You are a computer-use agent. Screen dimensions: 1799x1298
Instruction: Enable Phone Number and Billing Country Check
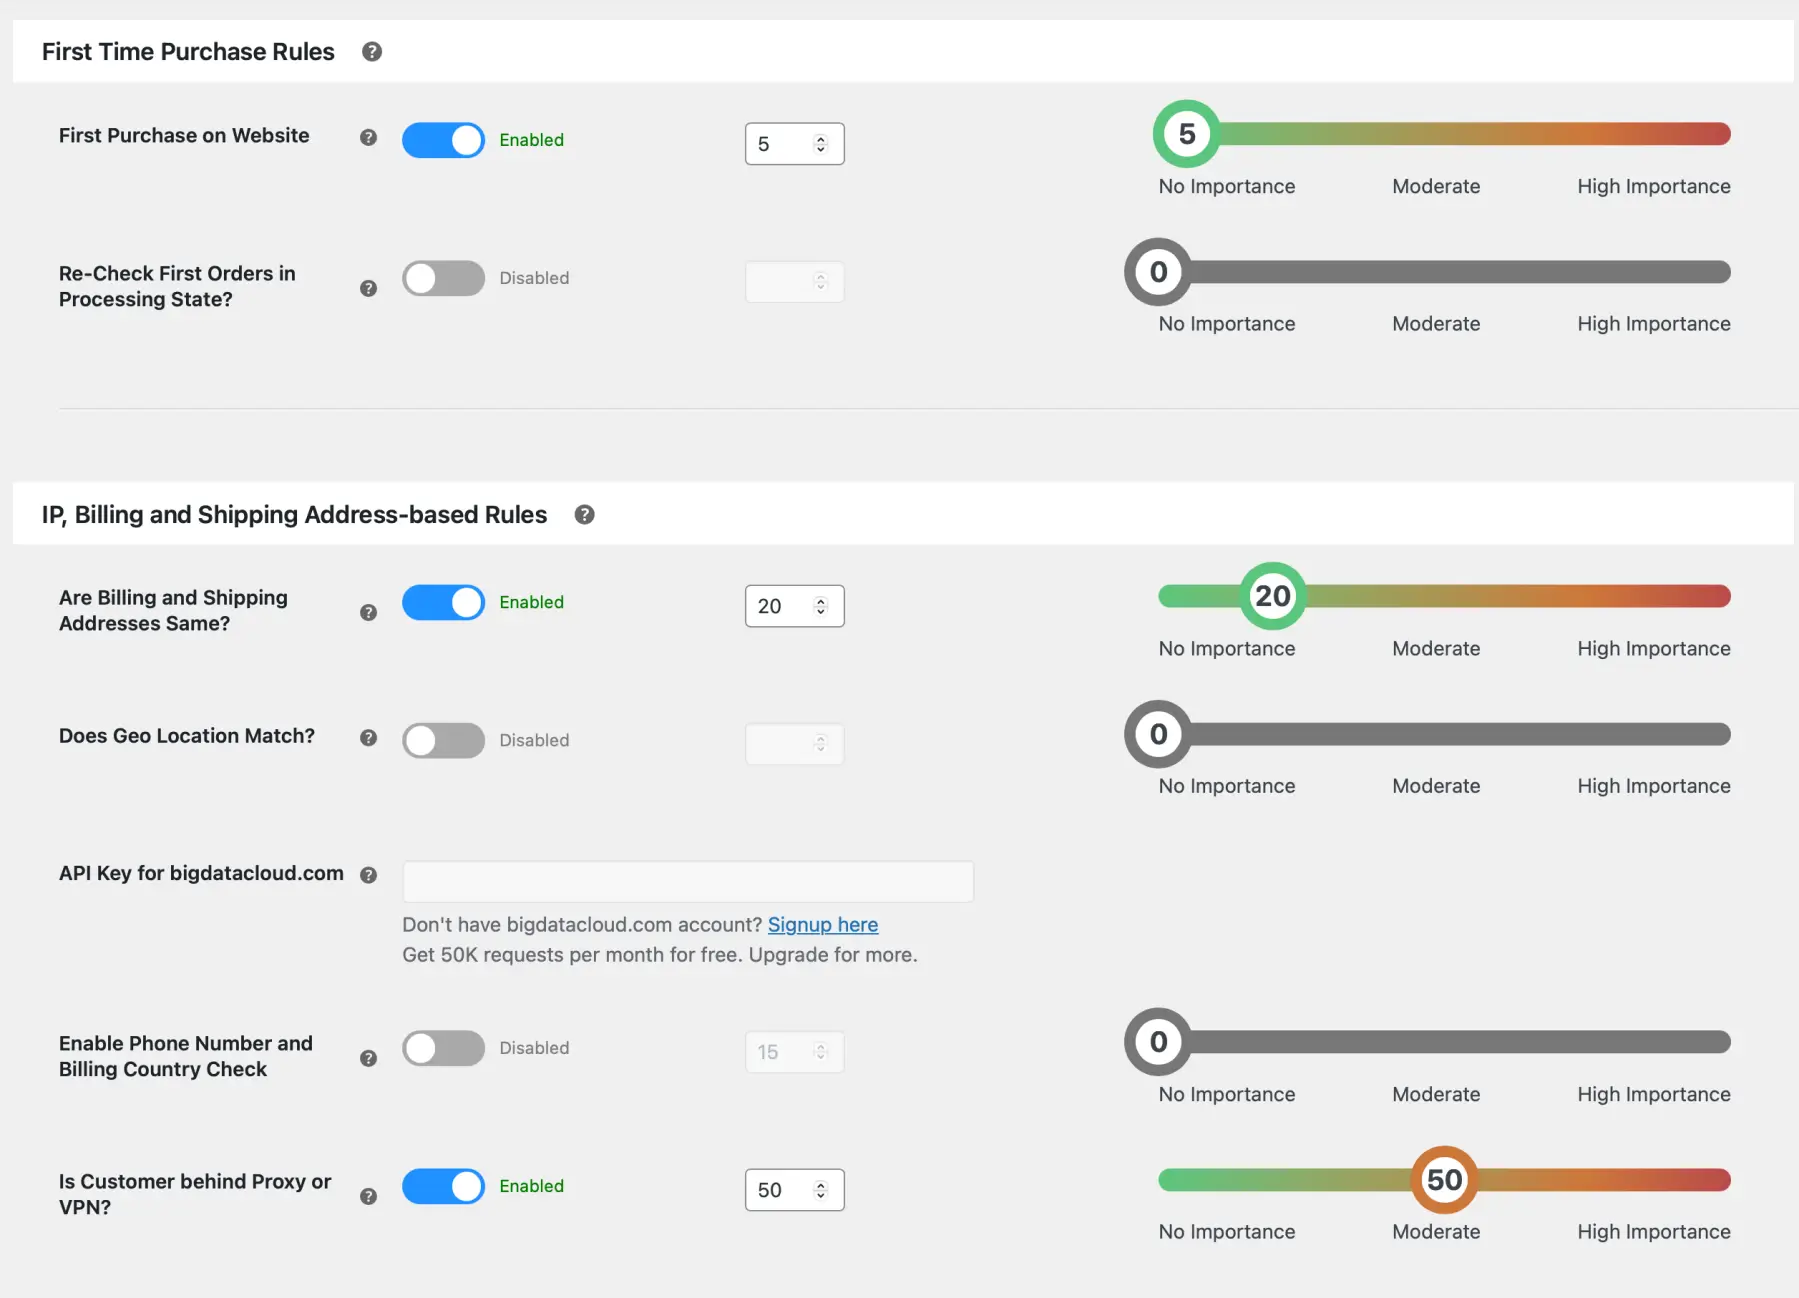click(x=443, y=1049)
